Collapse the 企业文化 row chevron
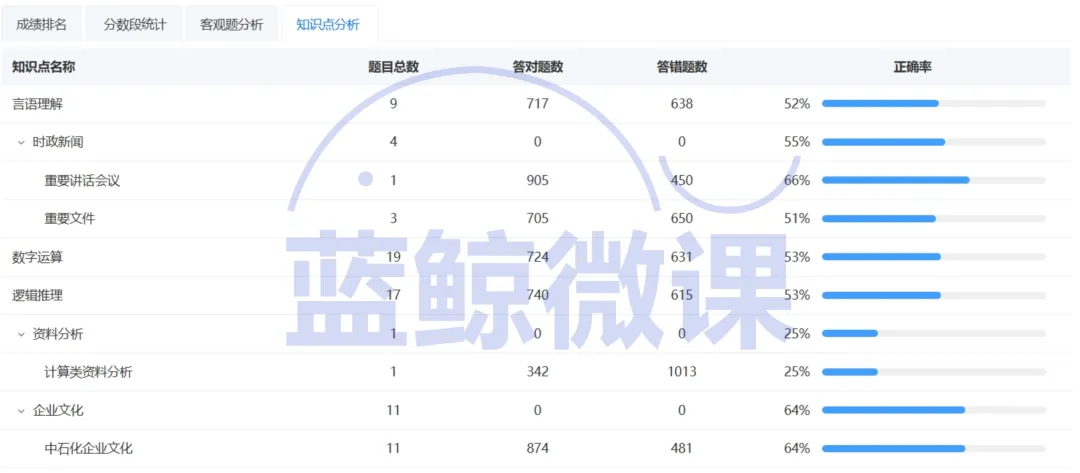The height and width of the screenshot is (473, 1080). tap(21, 410)
